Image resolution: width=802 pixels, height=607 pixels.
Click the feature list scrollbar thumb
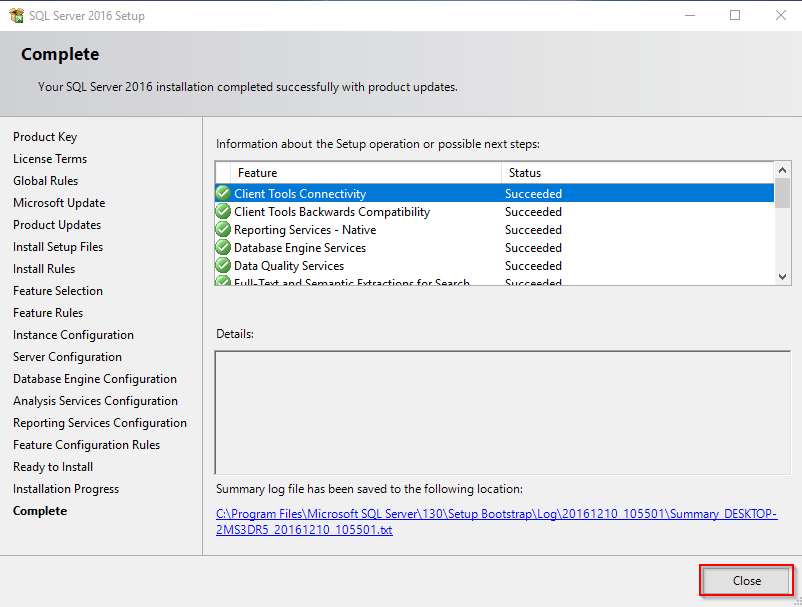coord(782,193)
